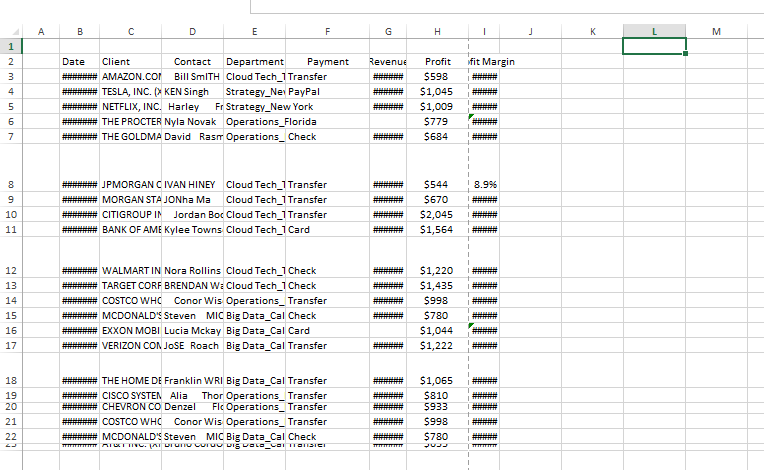Select column B header
Image resolution: width=764 pixels, height=470 pixels.
[79, 32]
